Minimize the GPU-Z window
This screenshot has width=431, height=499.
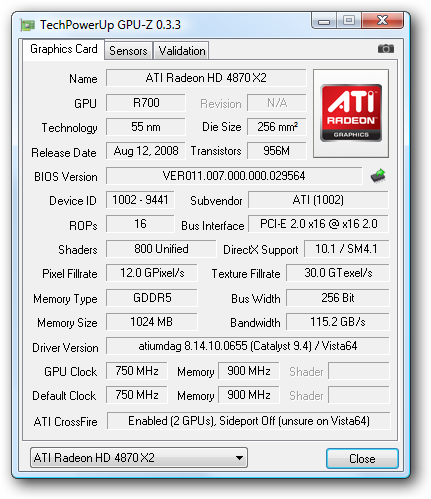pyautogui.click(x=324, y=21)
